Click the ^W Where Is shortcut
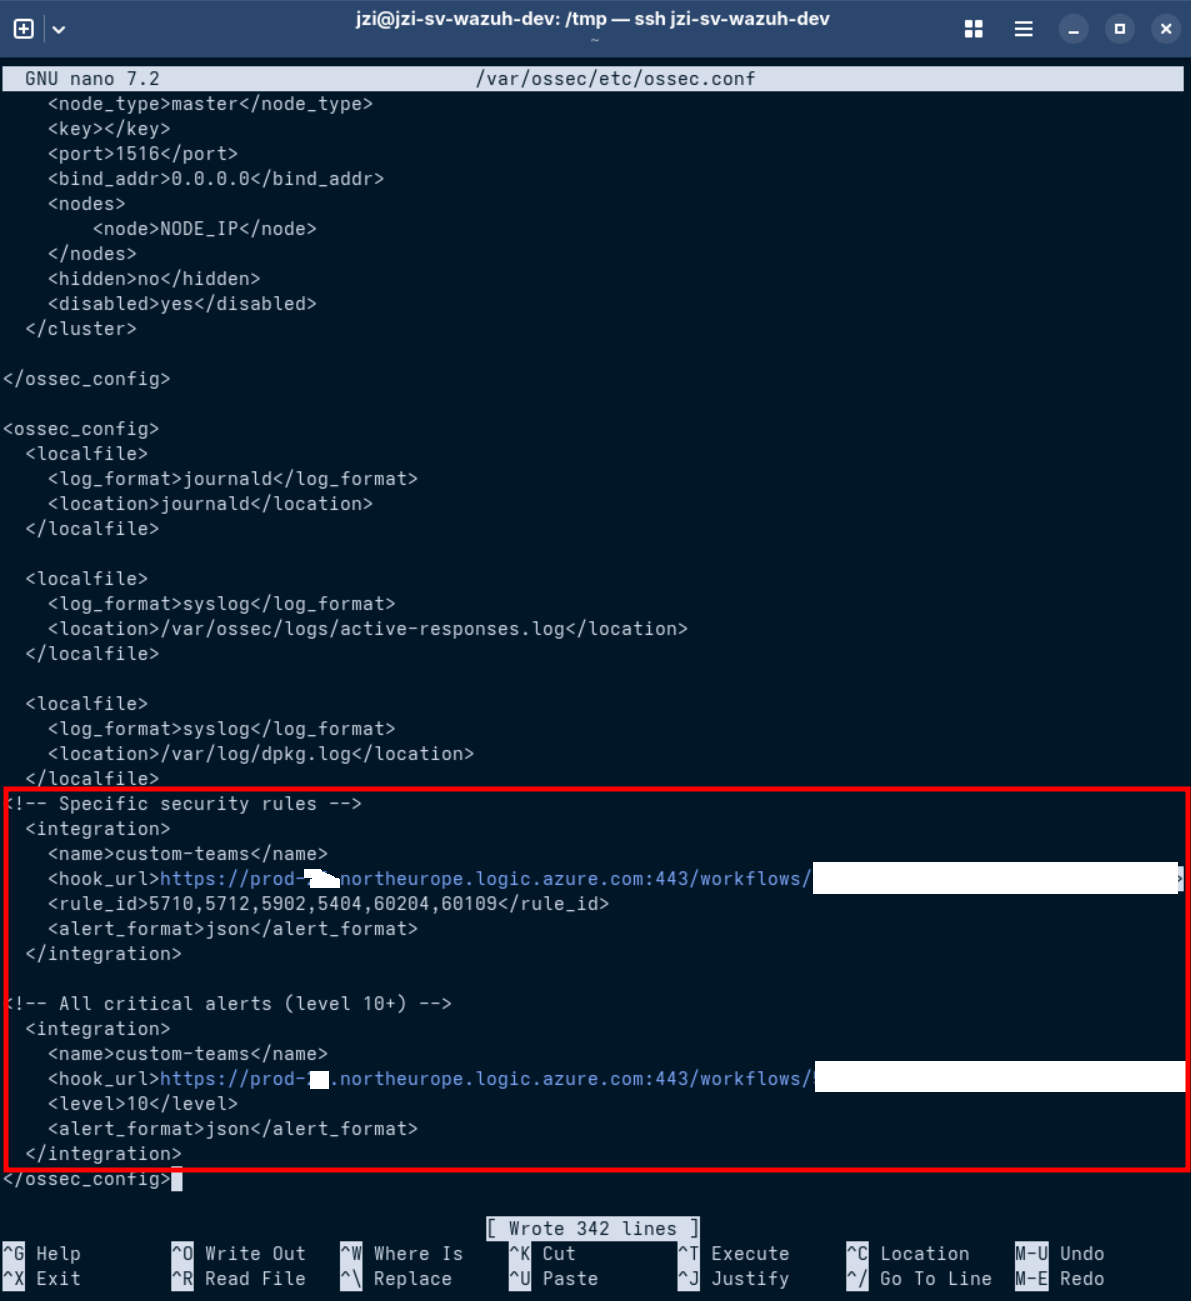1191x1301 pixels. pos(402,1254)
